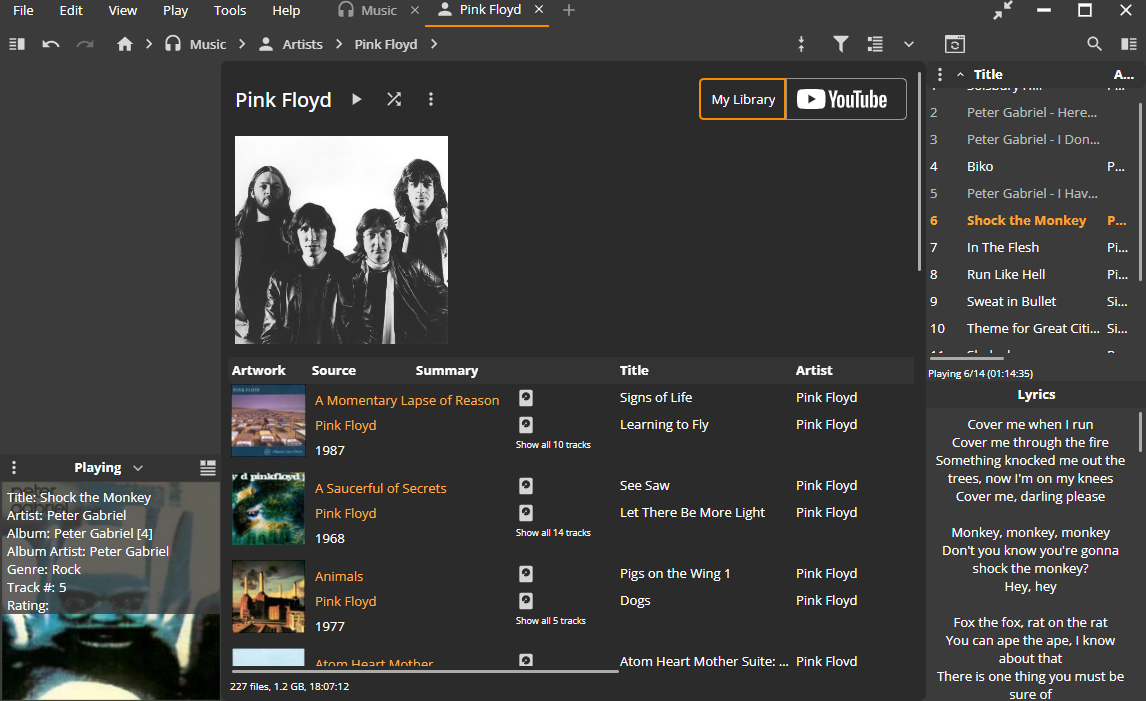1146x701 pixels.
Task: Shuffle Pink Floyd tracks
Action: [394, 99]
